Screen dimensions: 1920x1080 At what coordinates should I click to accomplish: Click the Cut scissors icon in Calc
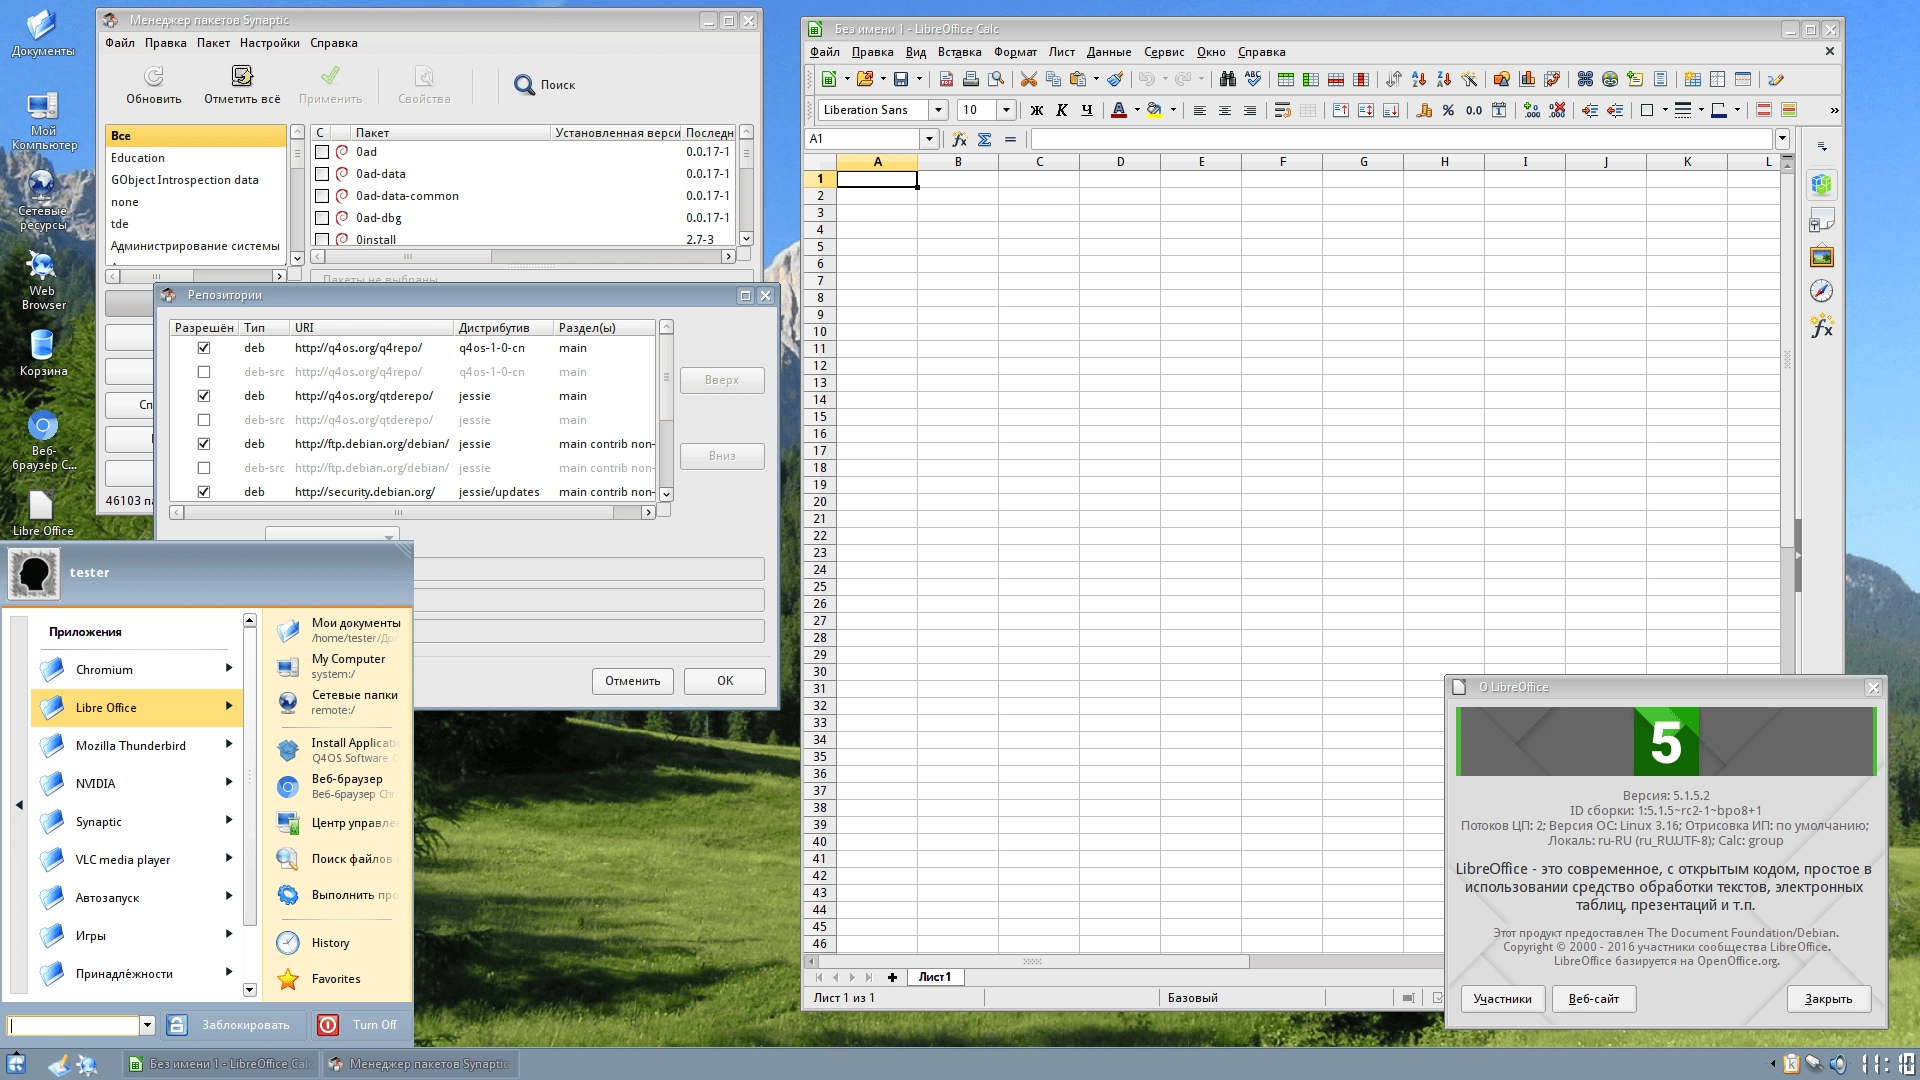(1028, 80)
